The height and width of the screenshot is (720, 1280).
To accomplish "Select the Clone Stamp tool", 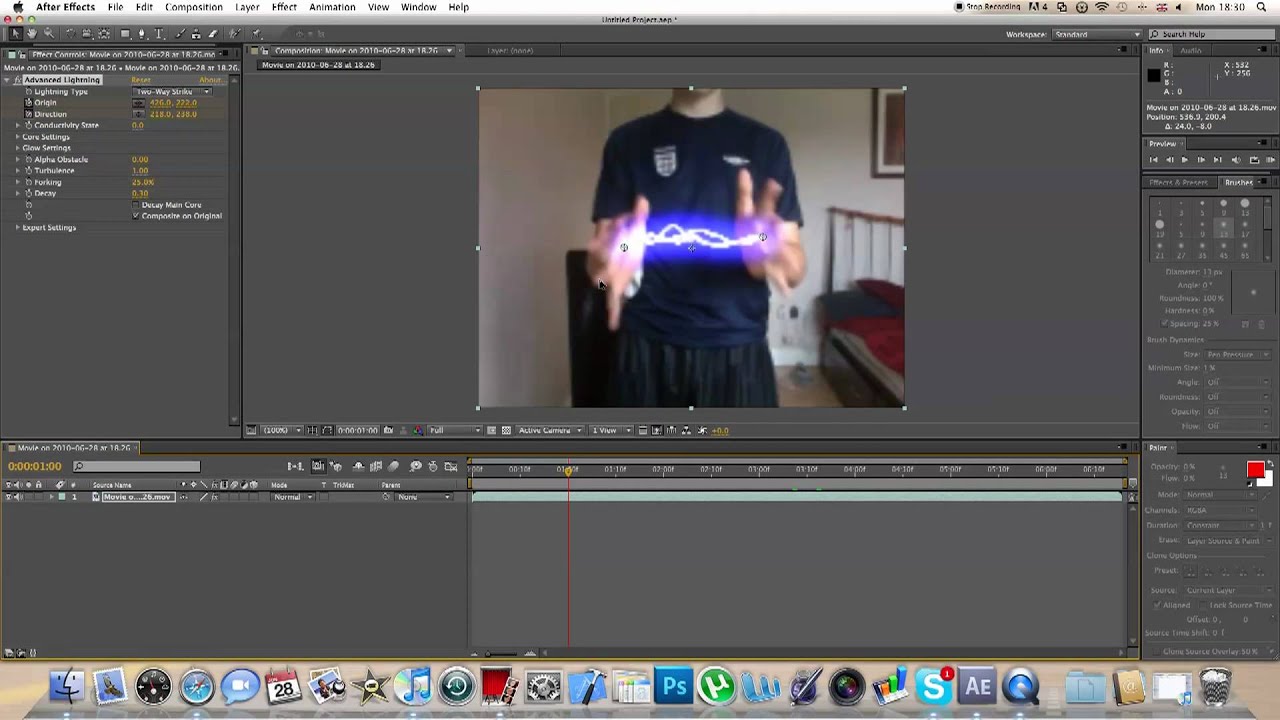I will click(x=195, y=34).
